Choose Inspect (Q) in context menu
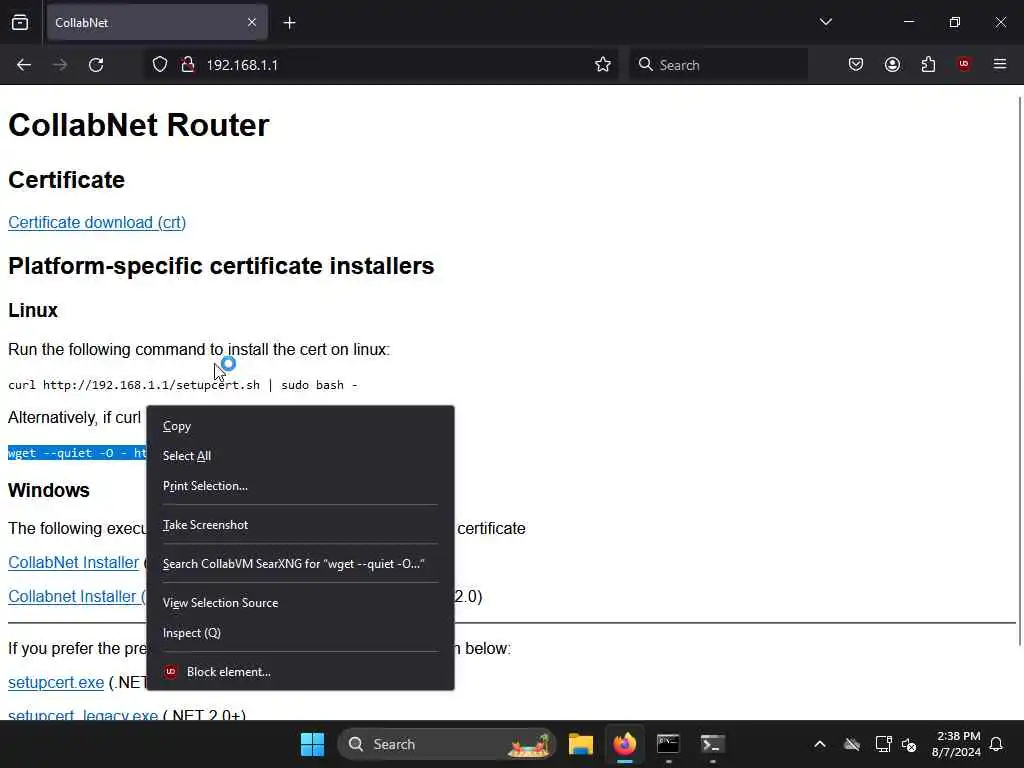Screen dimensions: 1024x768 [300, 633]
